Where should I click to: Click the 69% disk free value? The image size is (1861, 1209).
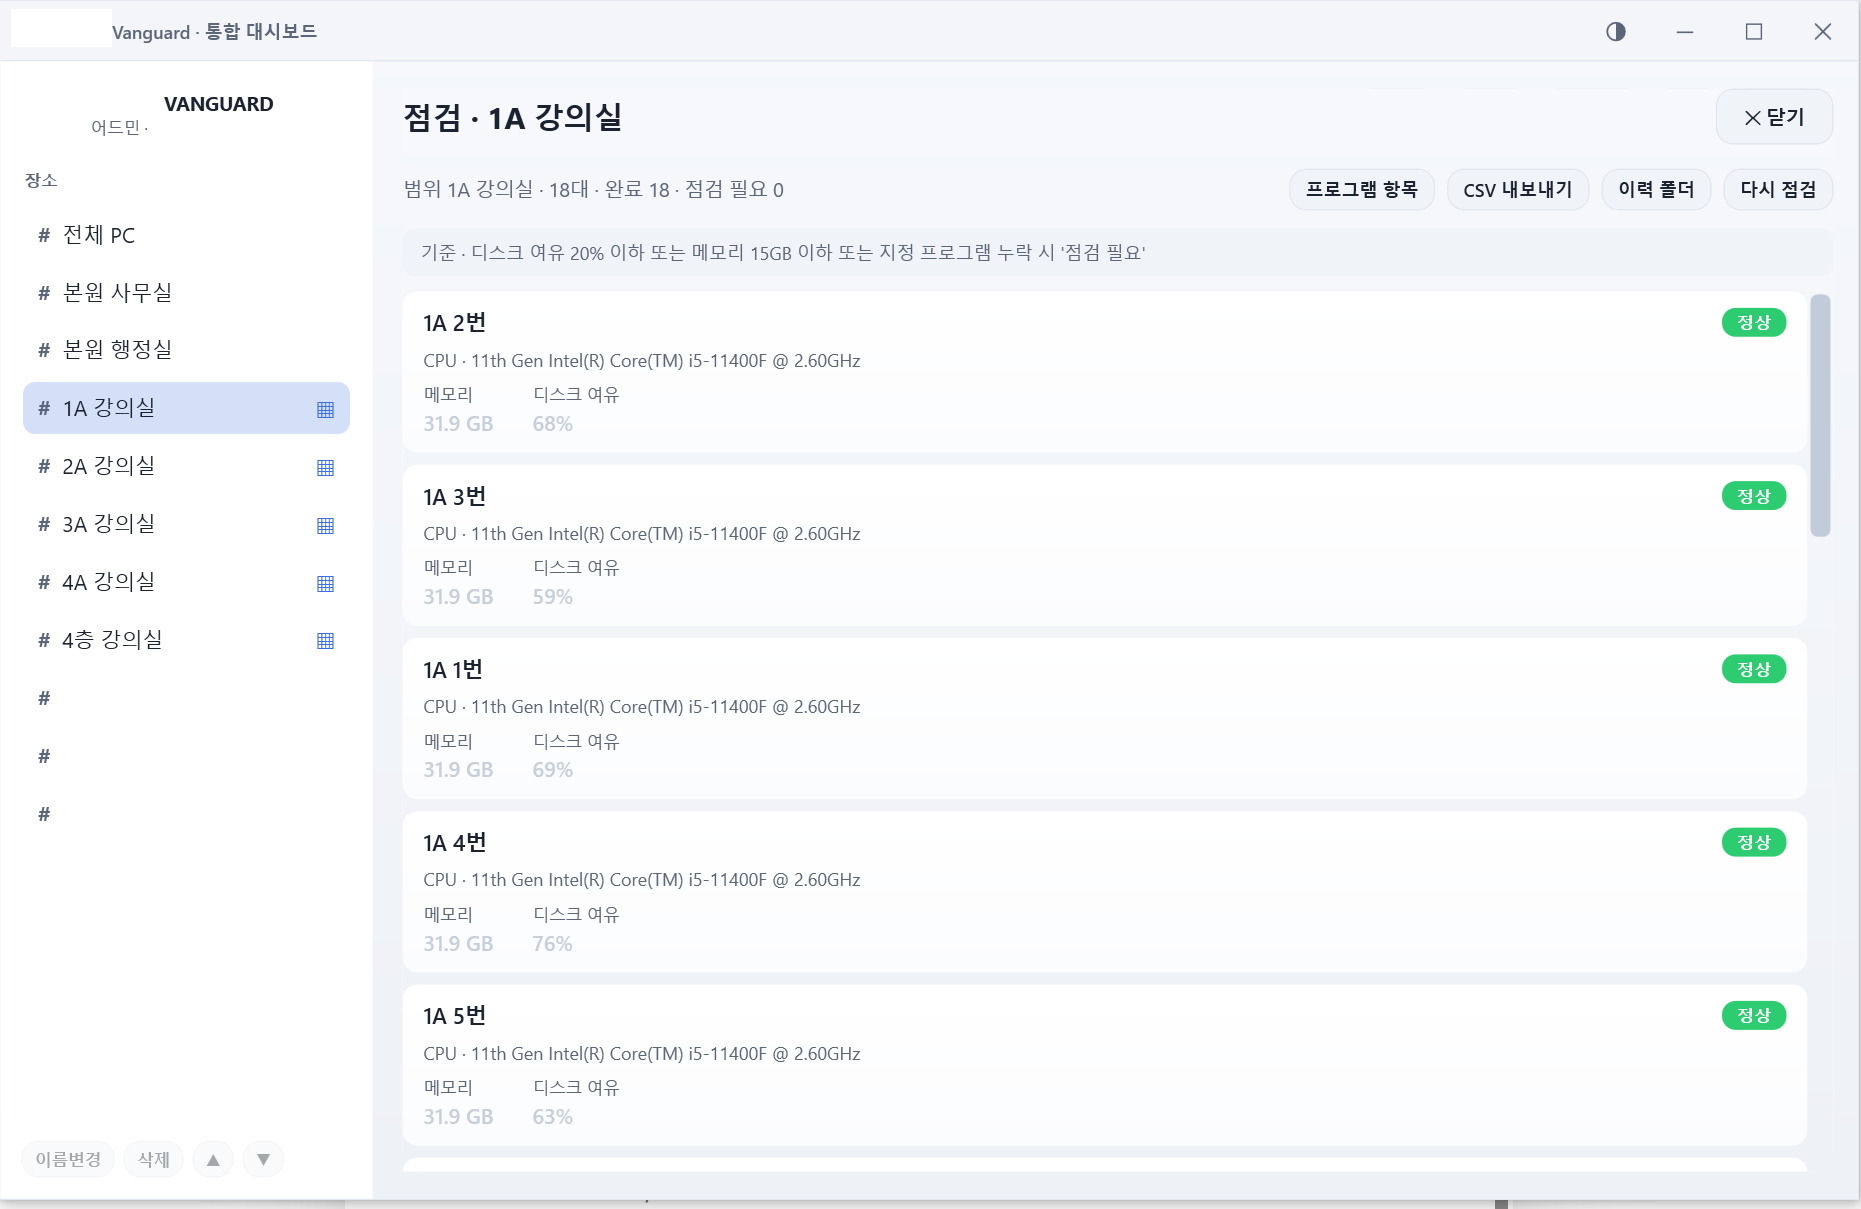552,770
